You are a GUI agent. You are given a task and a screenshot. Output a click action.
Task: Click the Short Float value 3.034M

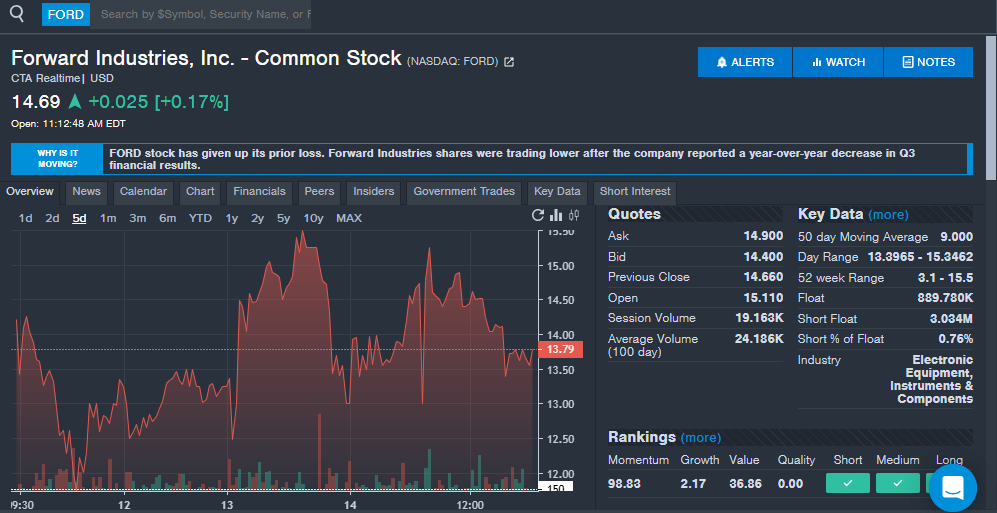[x=951, y=318]
